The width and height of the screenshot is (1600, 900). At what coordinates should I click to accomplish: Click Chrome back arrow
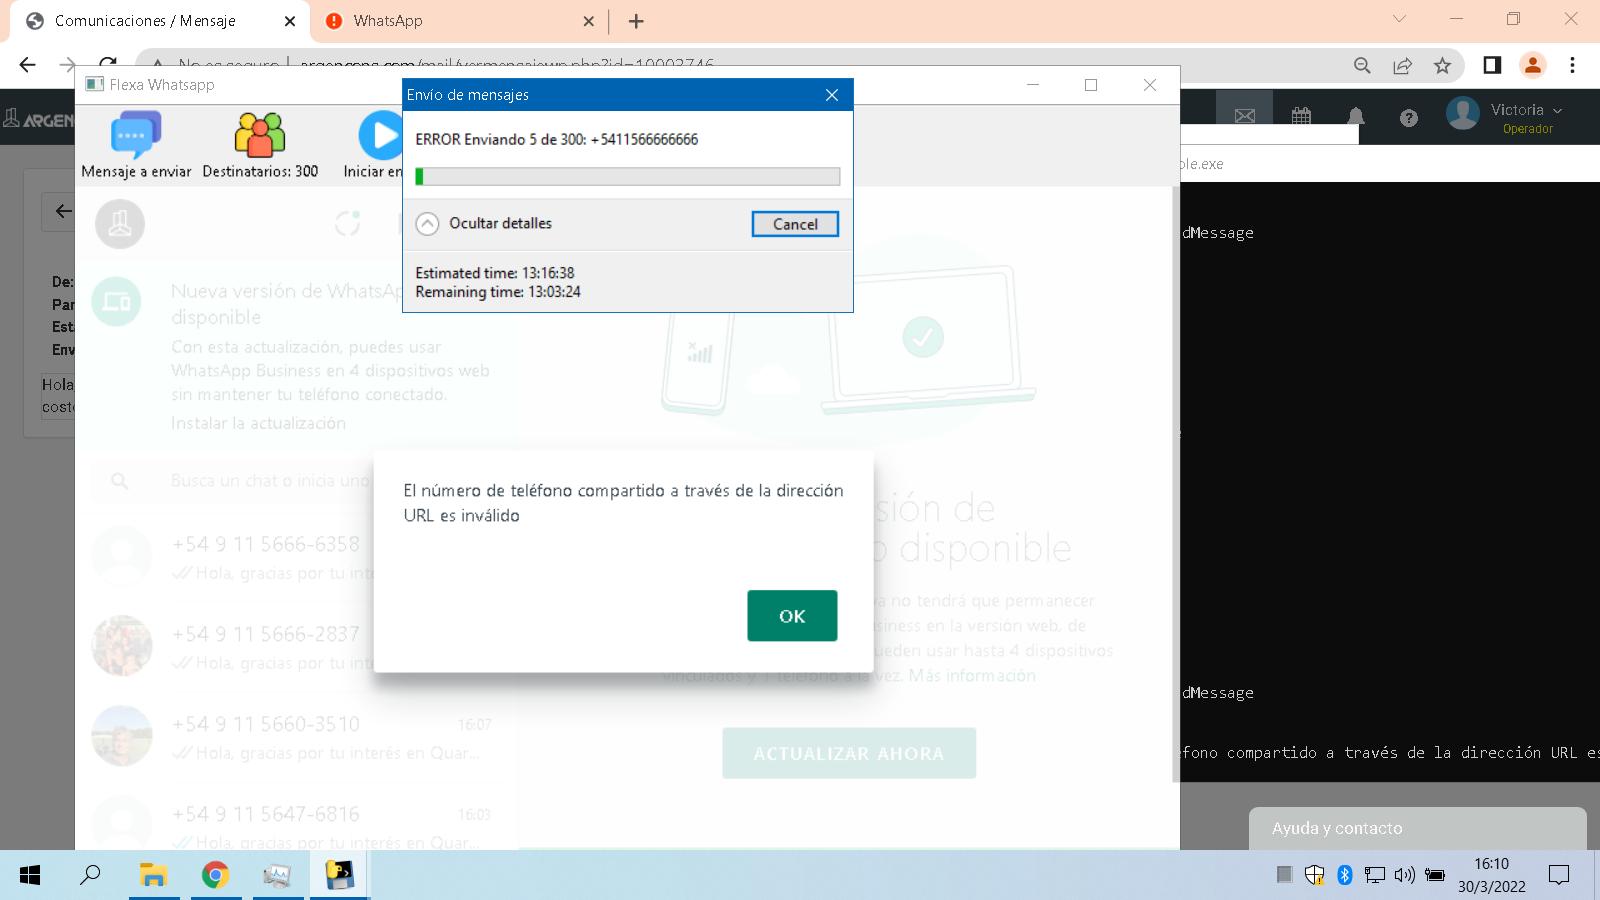[28, 65]
